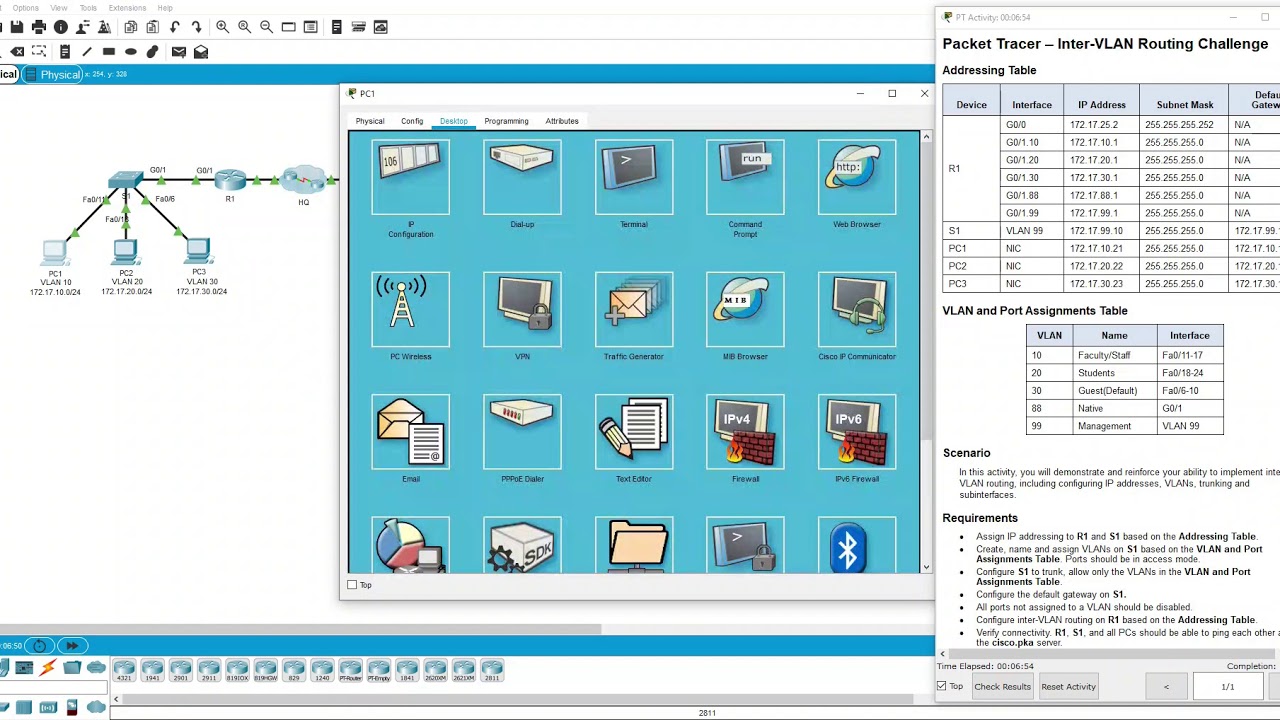Click the Print icon in main toolbar
Image resolution: width=1280 pixels, height=720 pixels.
(39, 27)
